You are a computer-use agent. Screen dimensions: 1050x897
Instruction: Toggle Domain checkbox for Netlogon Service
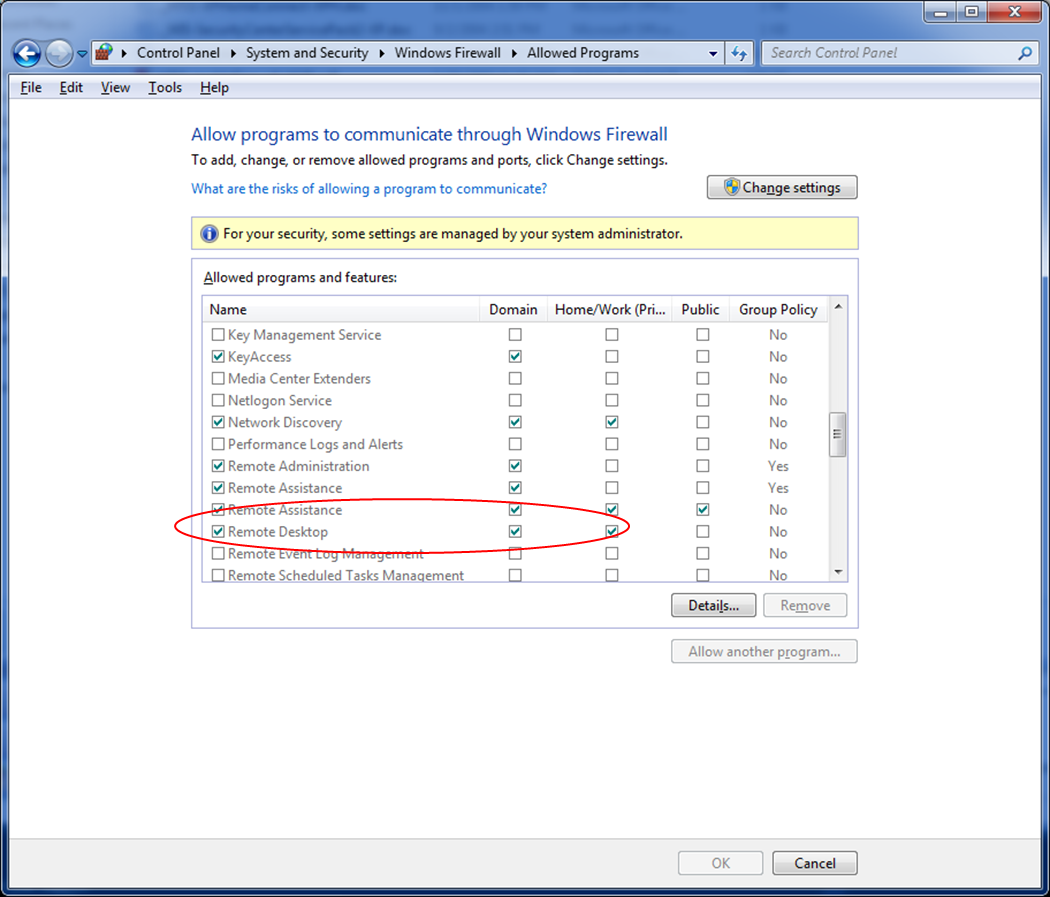pyautogui.click(x=515, y=400)
